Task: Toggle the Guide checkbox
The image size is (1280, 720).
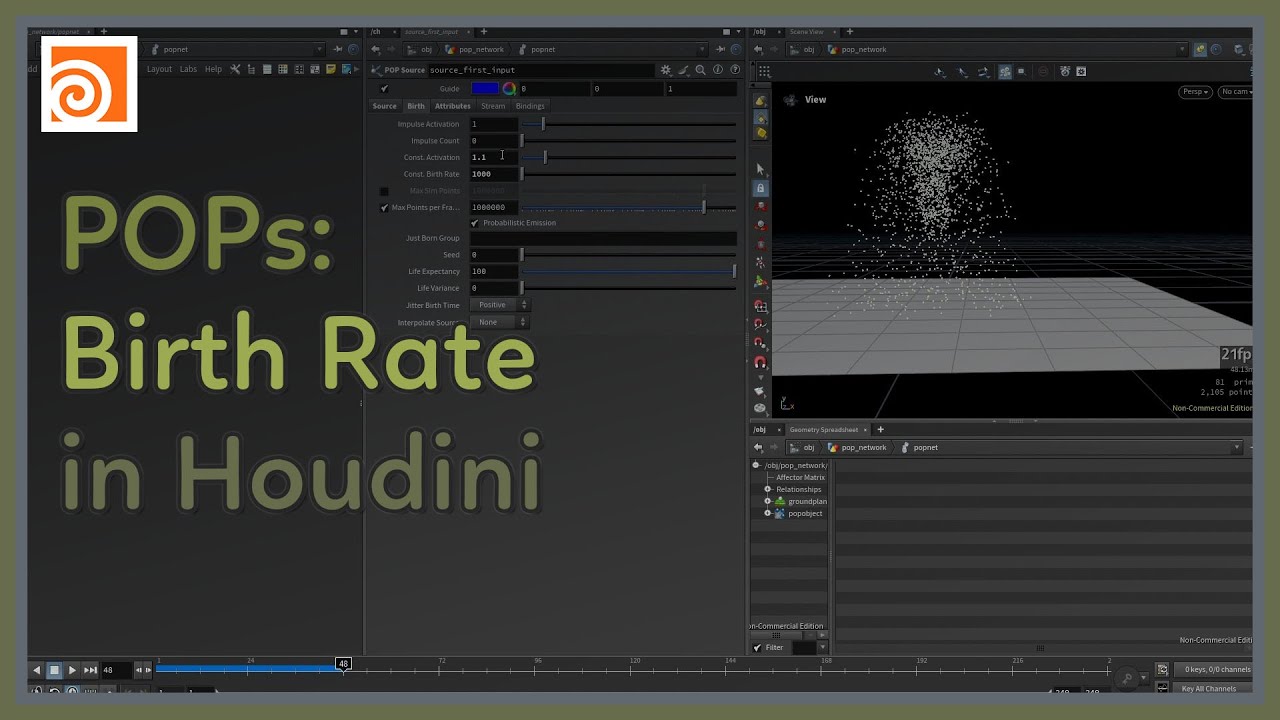Action: 384,88
